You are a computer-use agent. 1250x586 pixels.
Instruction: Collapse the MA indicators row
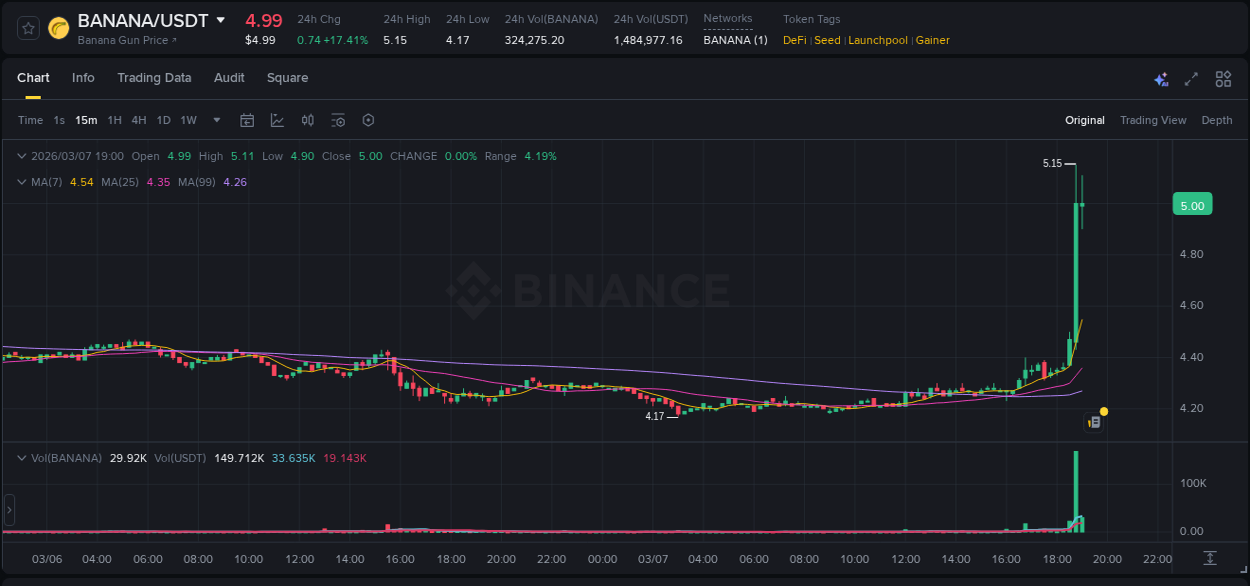pos(22,182)
